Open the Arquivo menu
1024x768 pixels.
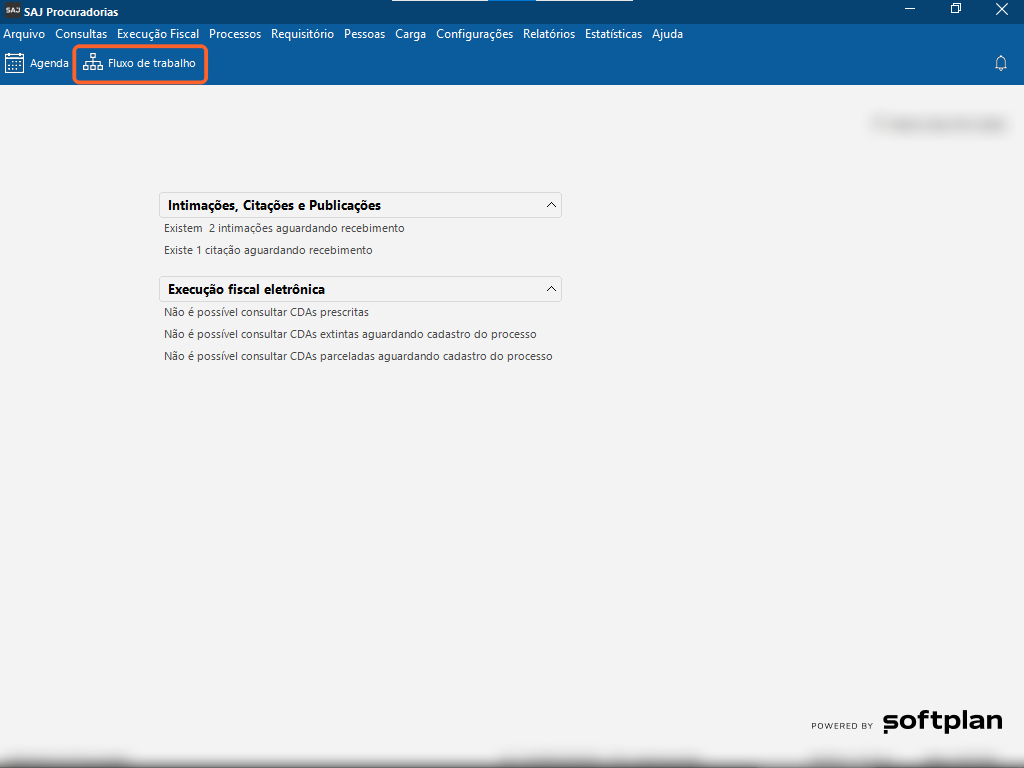24,34
